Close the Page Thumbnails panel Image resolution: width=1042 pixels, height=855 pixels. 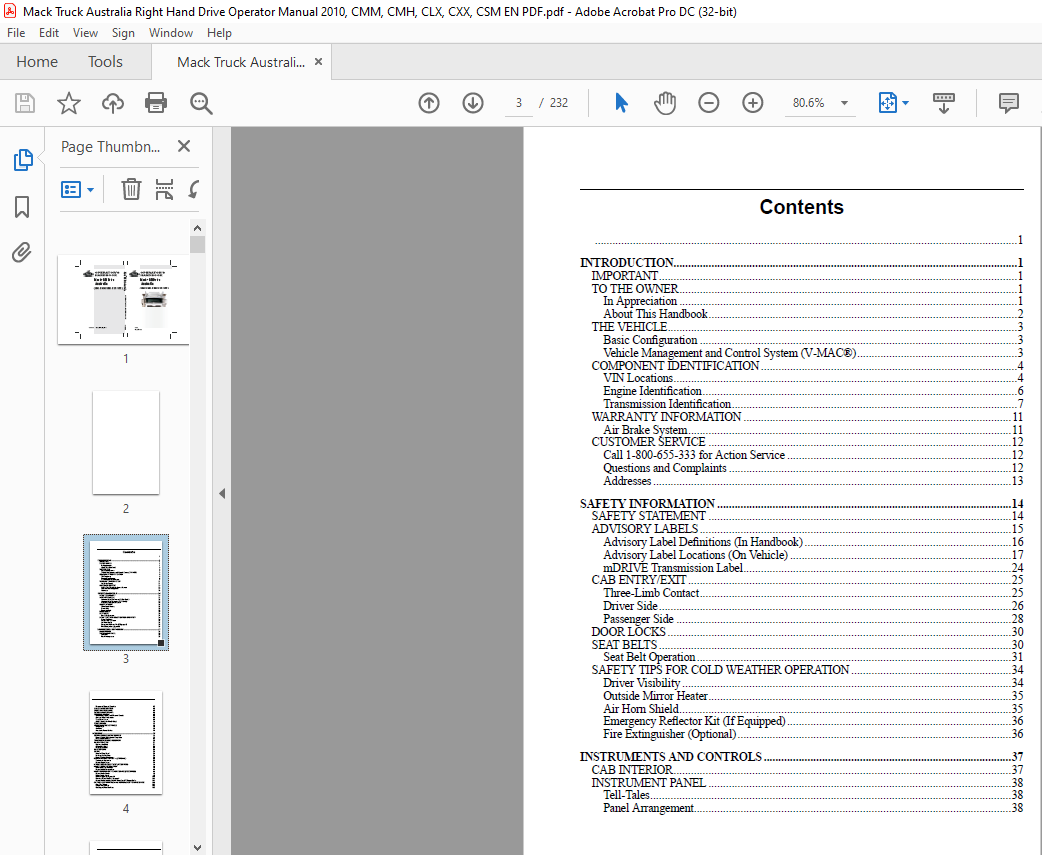[x=184, y=146]
